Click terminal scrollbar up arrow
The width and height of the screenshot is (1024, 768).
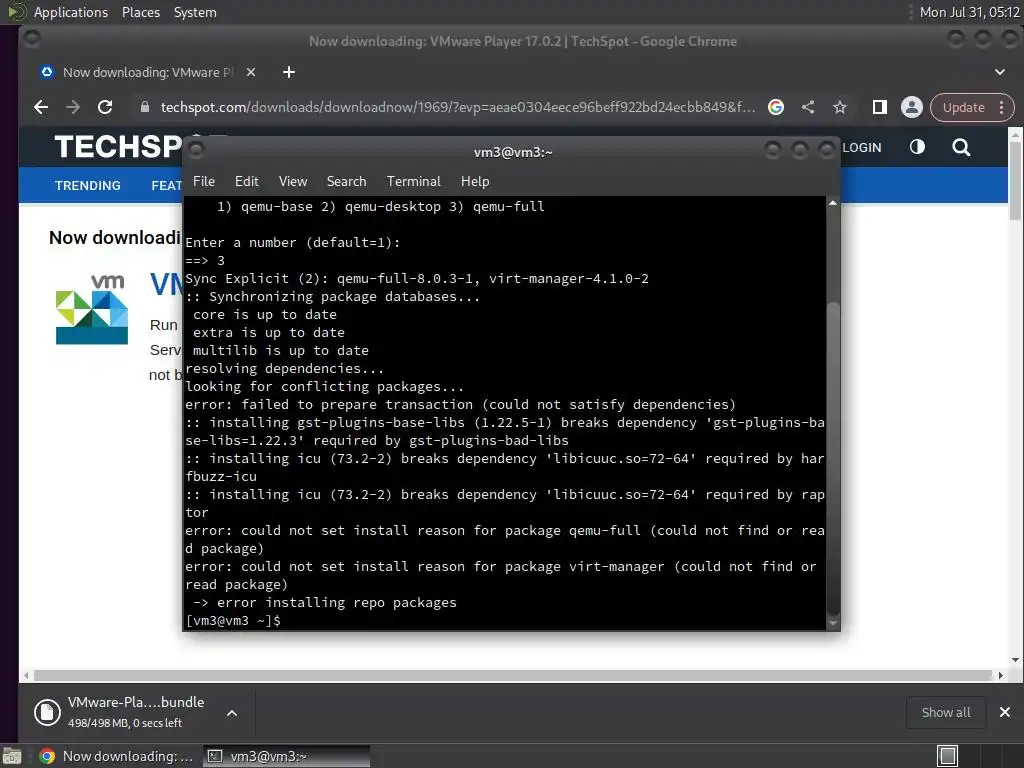(833, 203)
